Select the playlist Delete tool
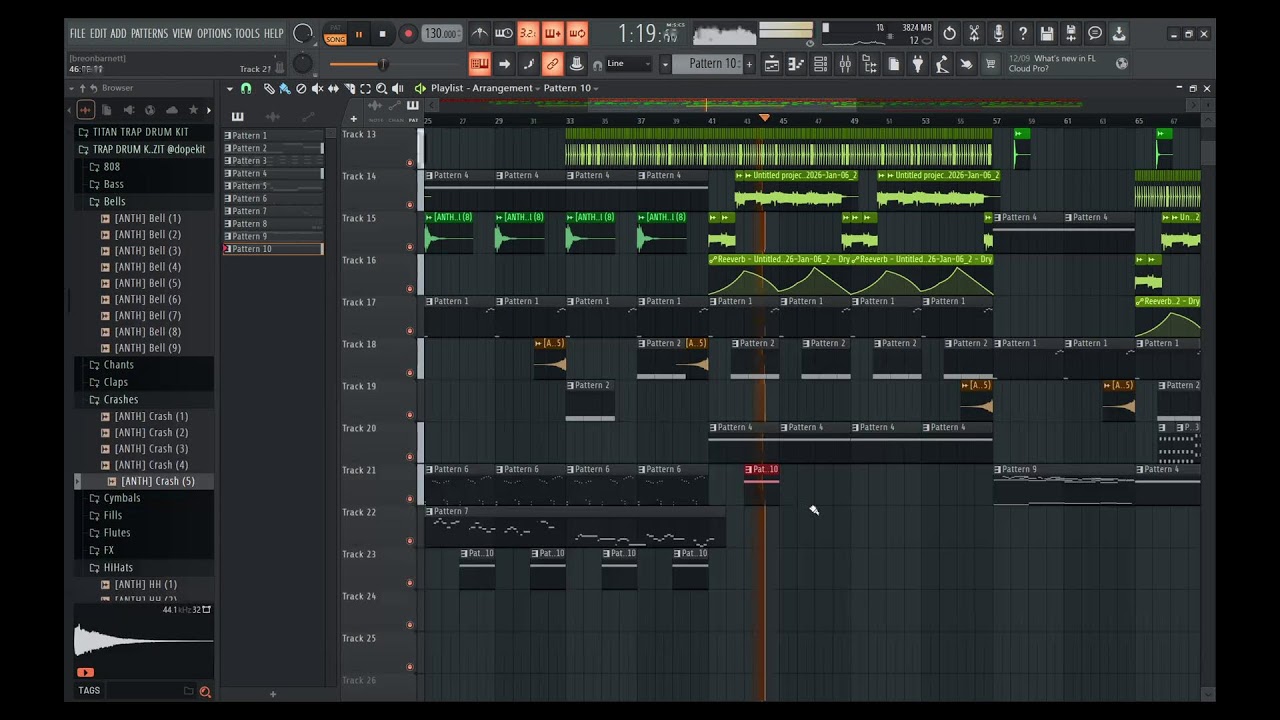Image resolution: width=1280 pixels, height=720 pixels. 301,89
